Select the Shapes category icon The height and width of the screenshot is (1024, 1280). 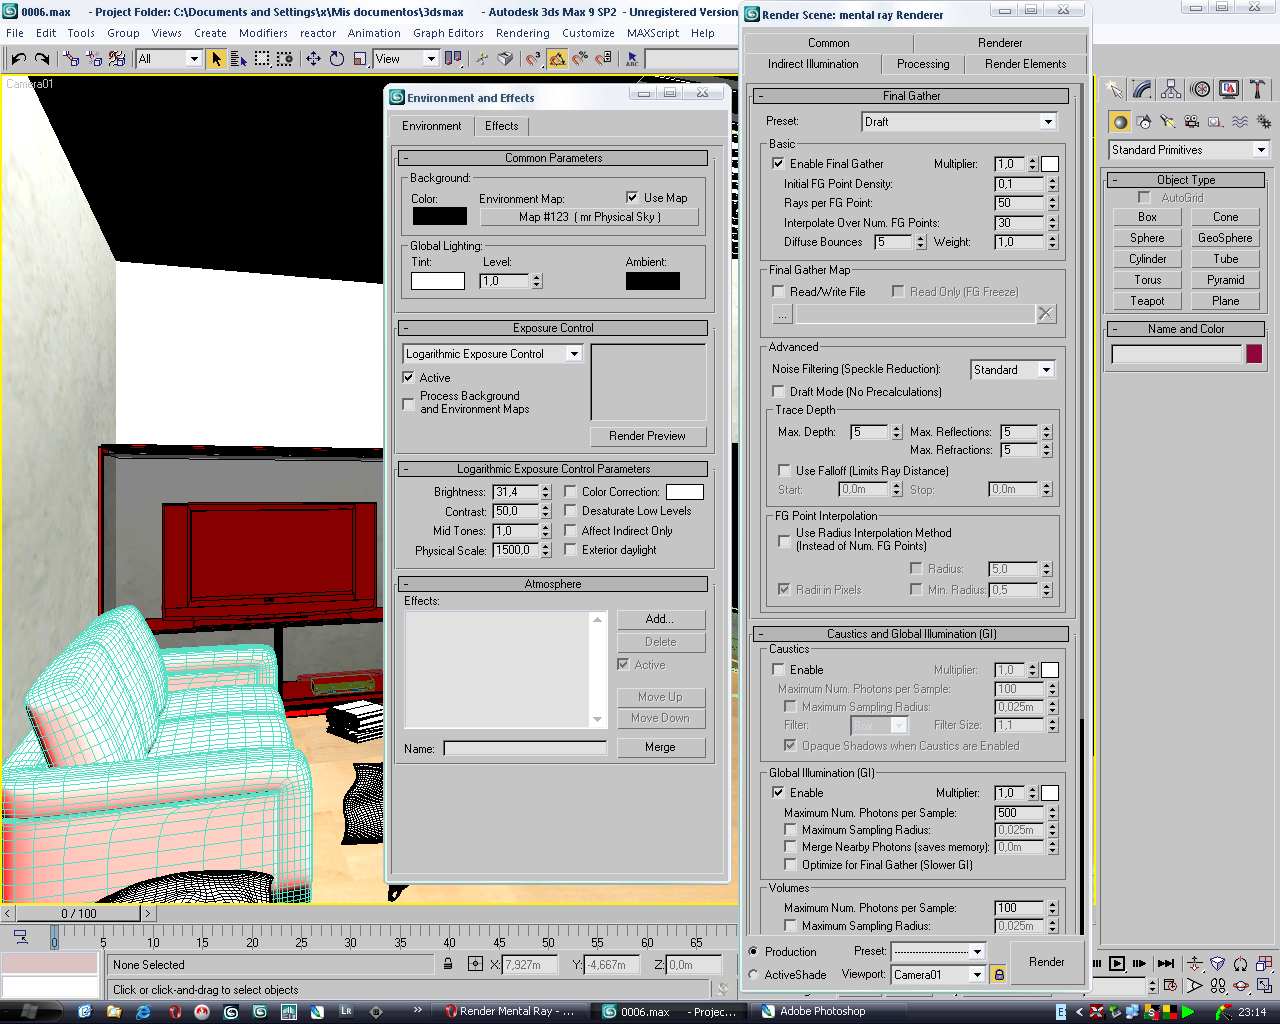[x=1144, y=122]
